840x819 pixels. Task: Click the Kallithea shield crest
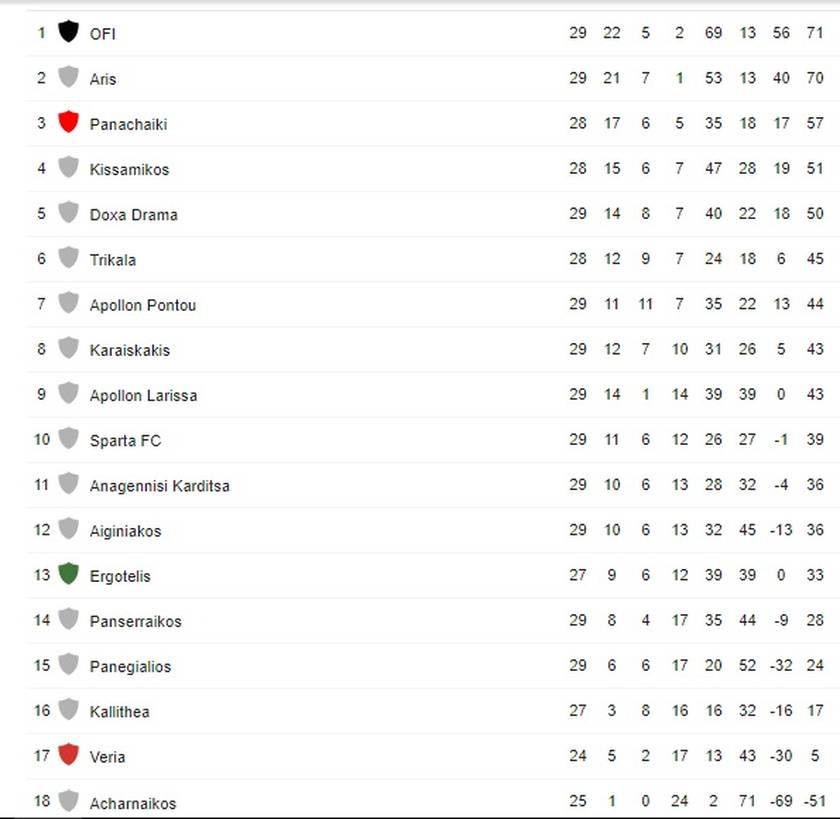point(68,710)
